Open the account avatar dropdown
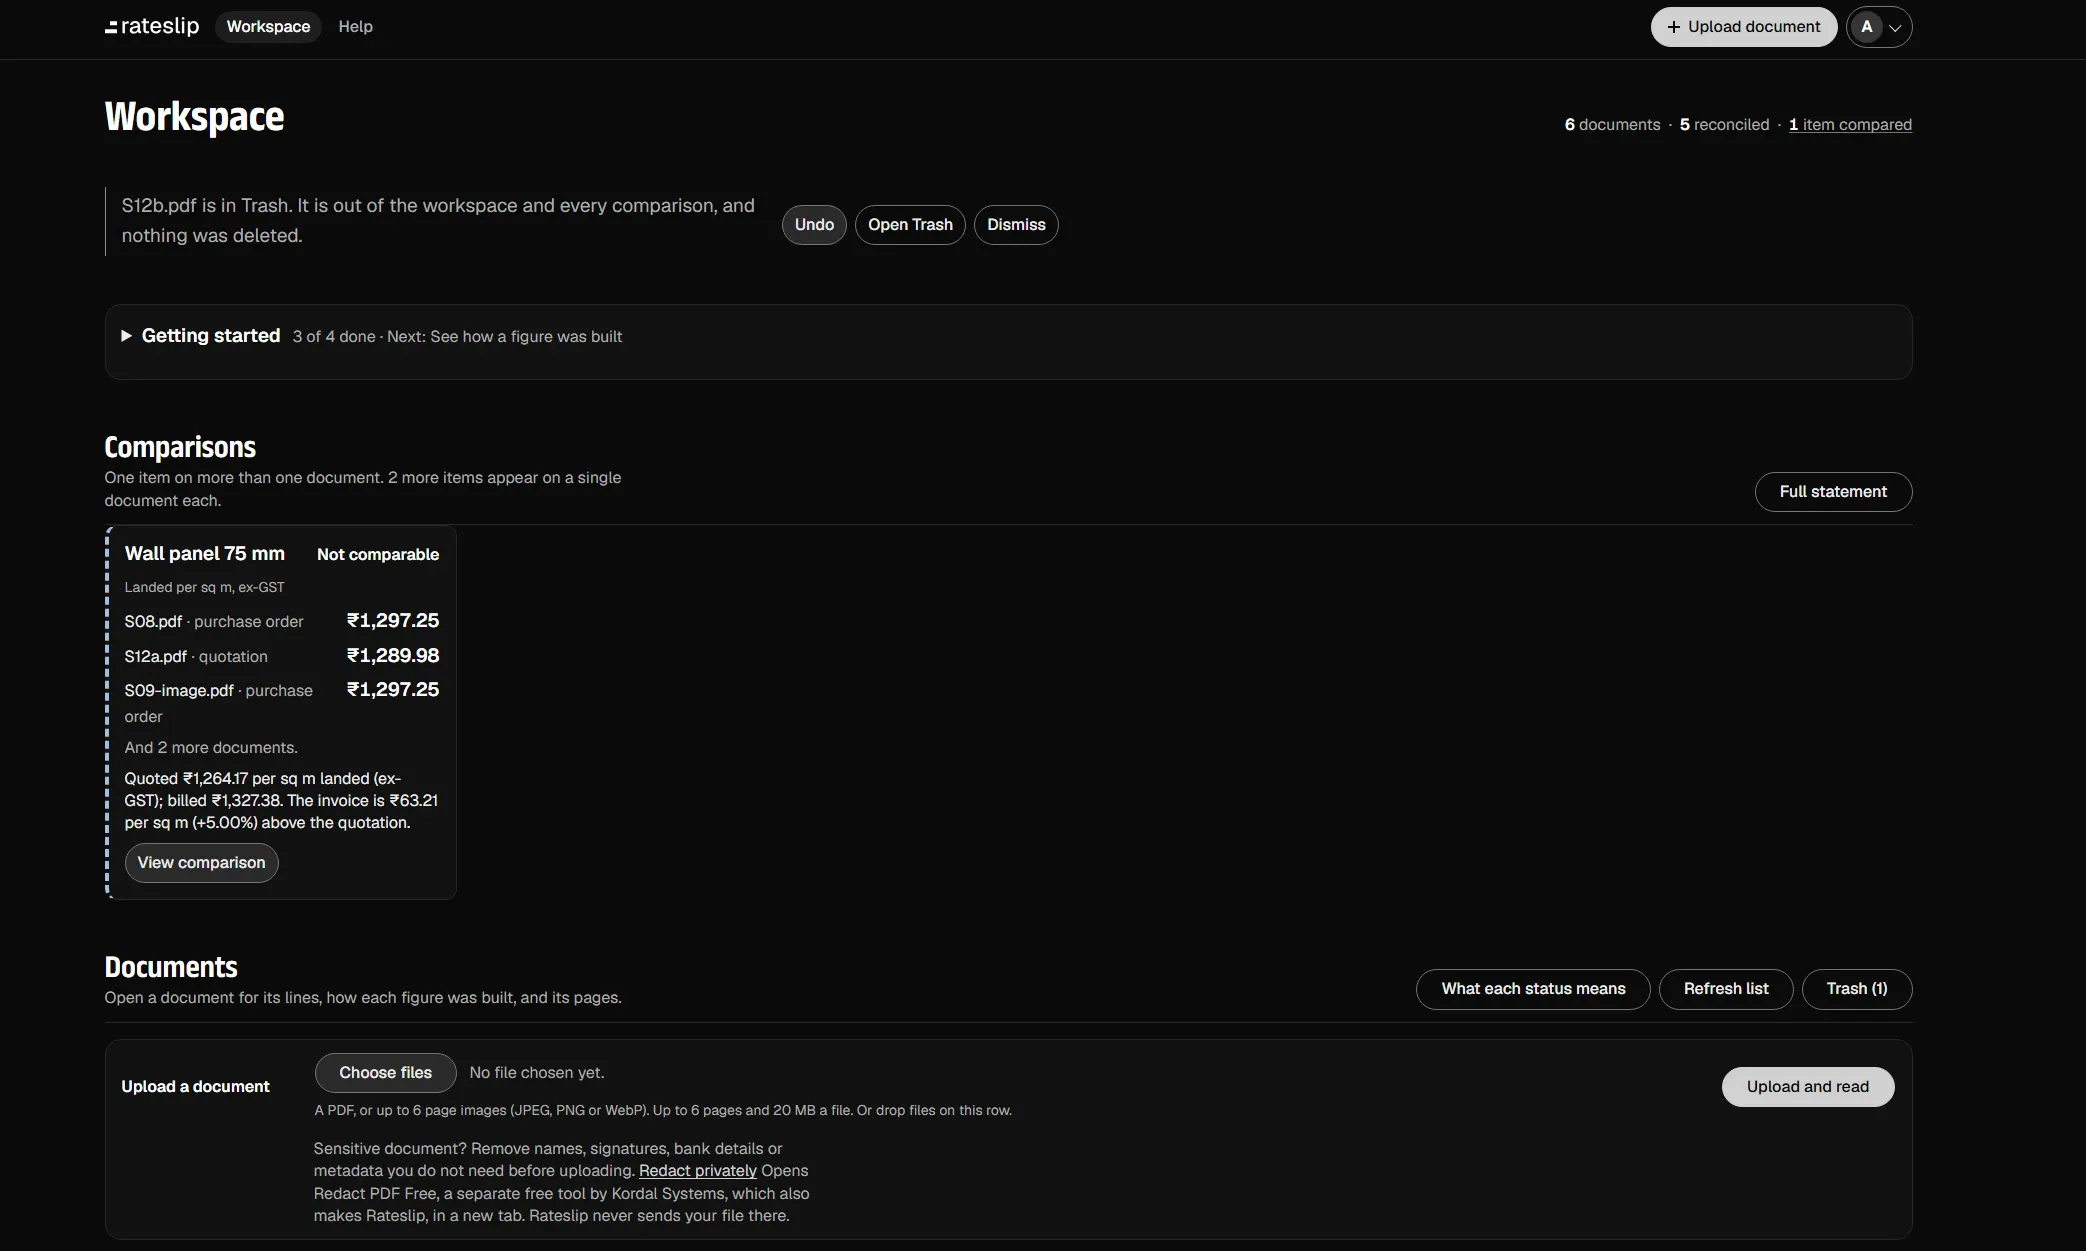Image resolution: width=2086 pixels, height=1251 pixels. [1879, 27]
